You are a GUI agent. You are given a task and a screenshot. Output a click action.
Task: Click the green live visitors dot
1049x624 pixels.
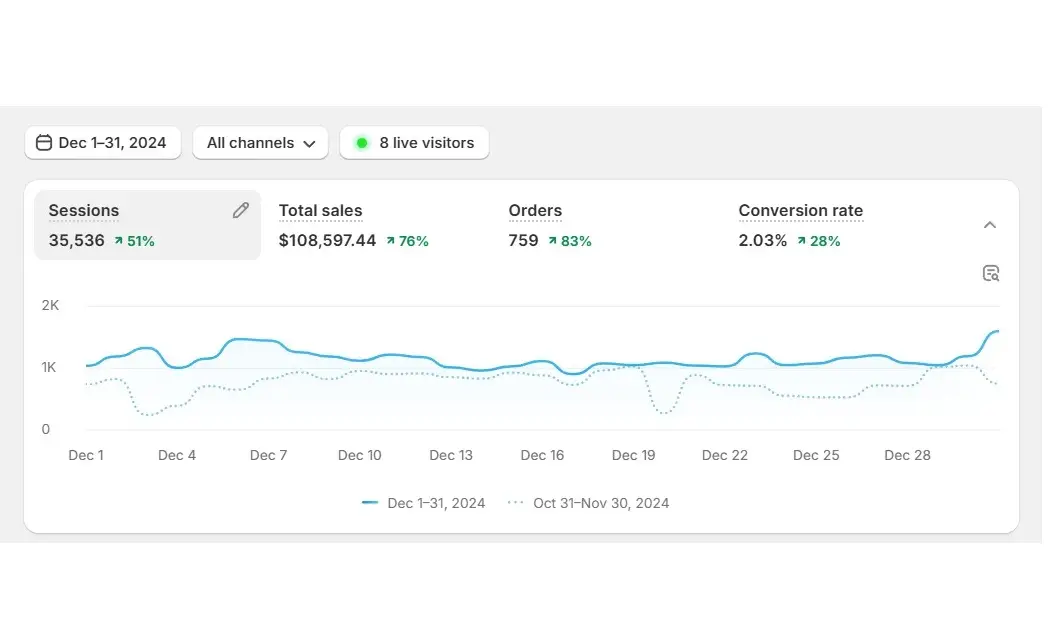pyautogui.click(x=362, y=143)
